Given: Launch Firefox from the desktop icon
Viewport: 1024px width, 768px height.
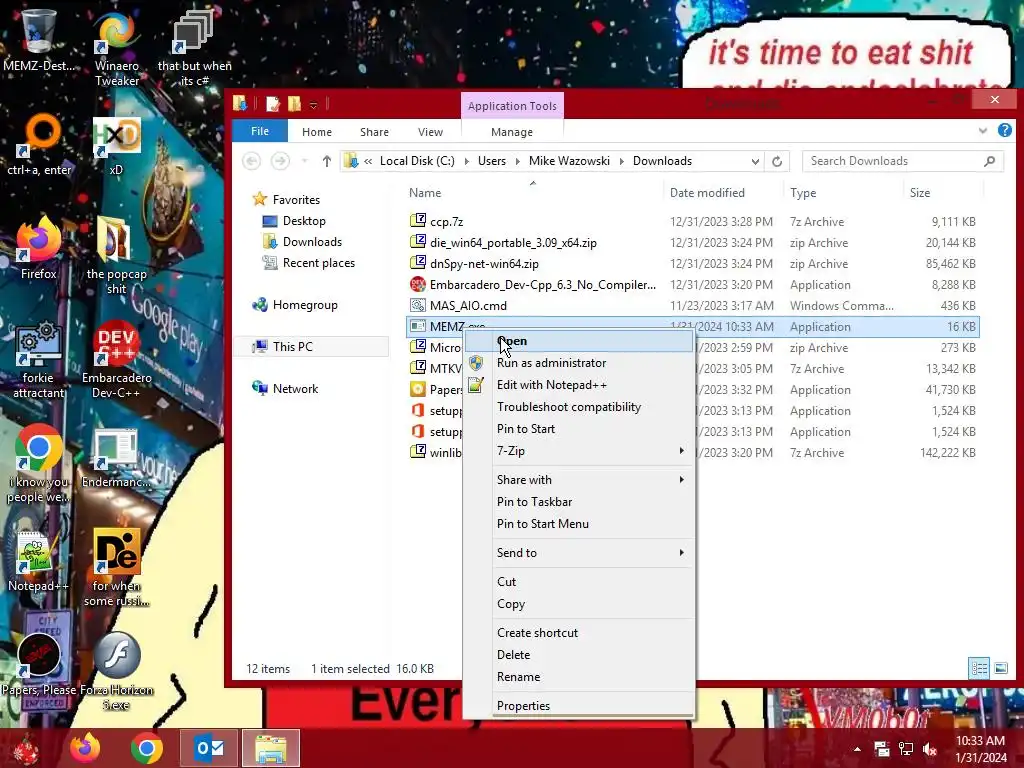Looking at the screenshot, I should coord(39,248).
